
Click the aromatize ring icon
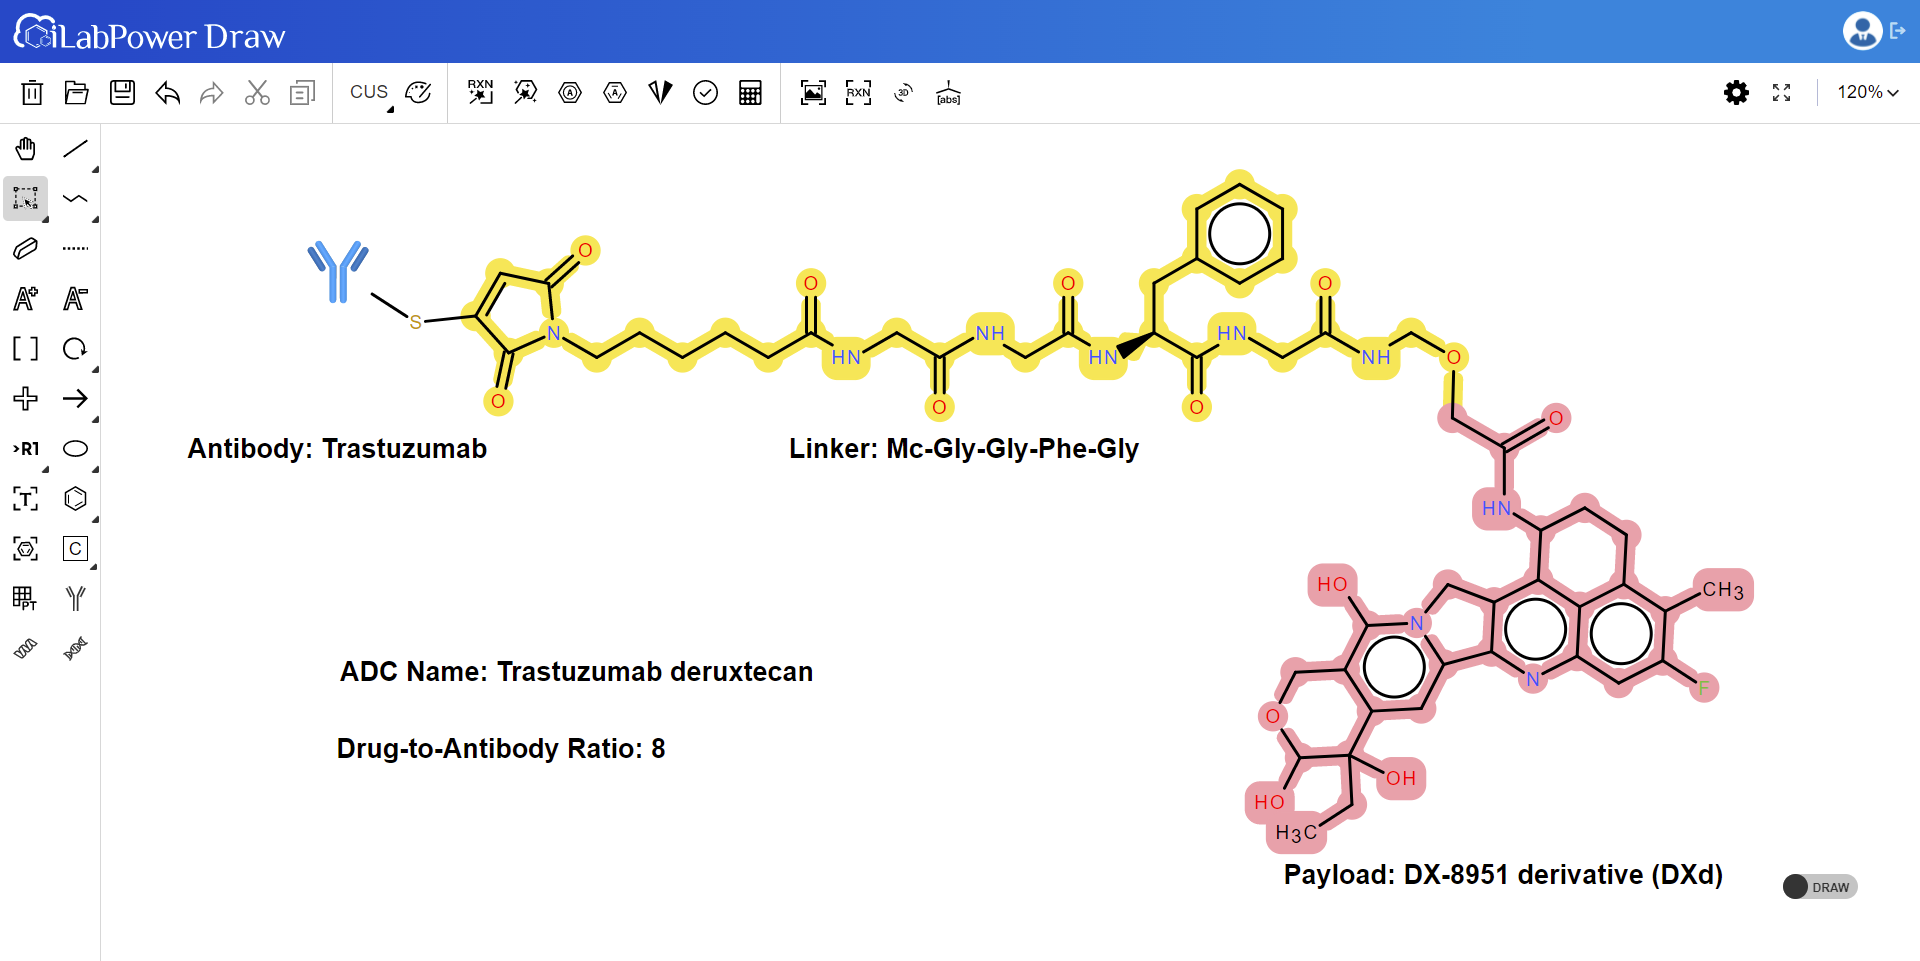(x=570, y=93)
